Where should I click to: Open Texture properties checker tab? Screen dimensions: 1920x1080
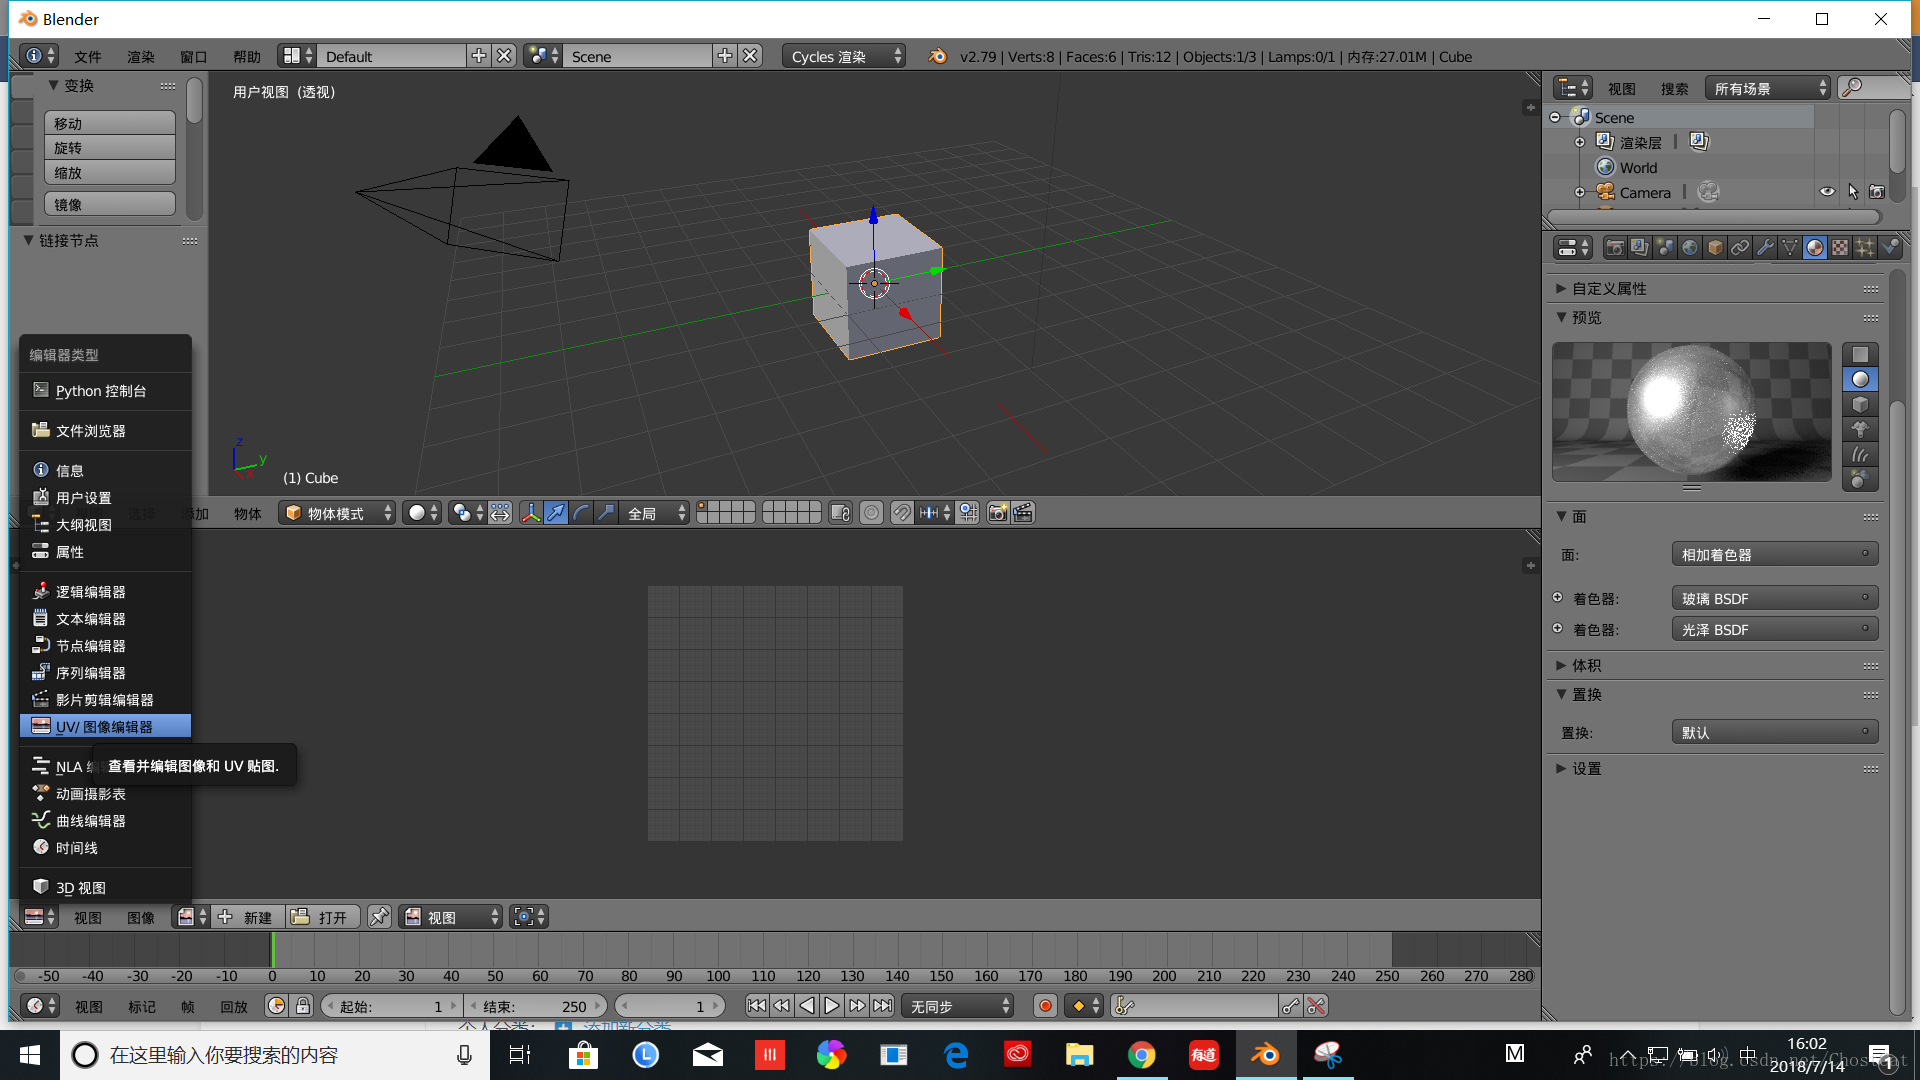(x=1840, y=247)
